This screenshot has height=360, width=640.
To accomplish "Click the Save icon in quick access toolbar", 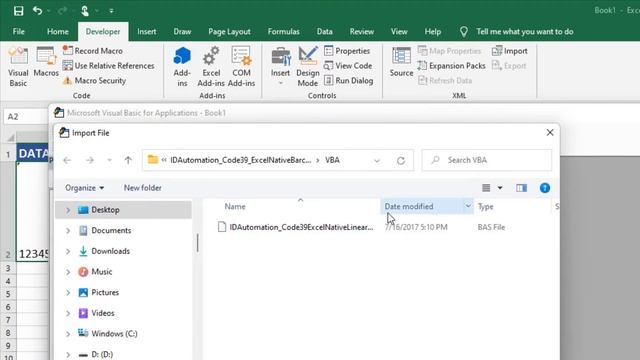I will tap(18, 11).
